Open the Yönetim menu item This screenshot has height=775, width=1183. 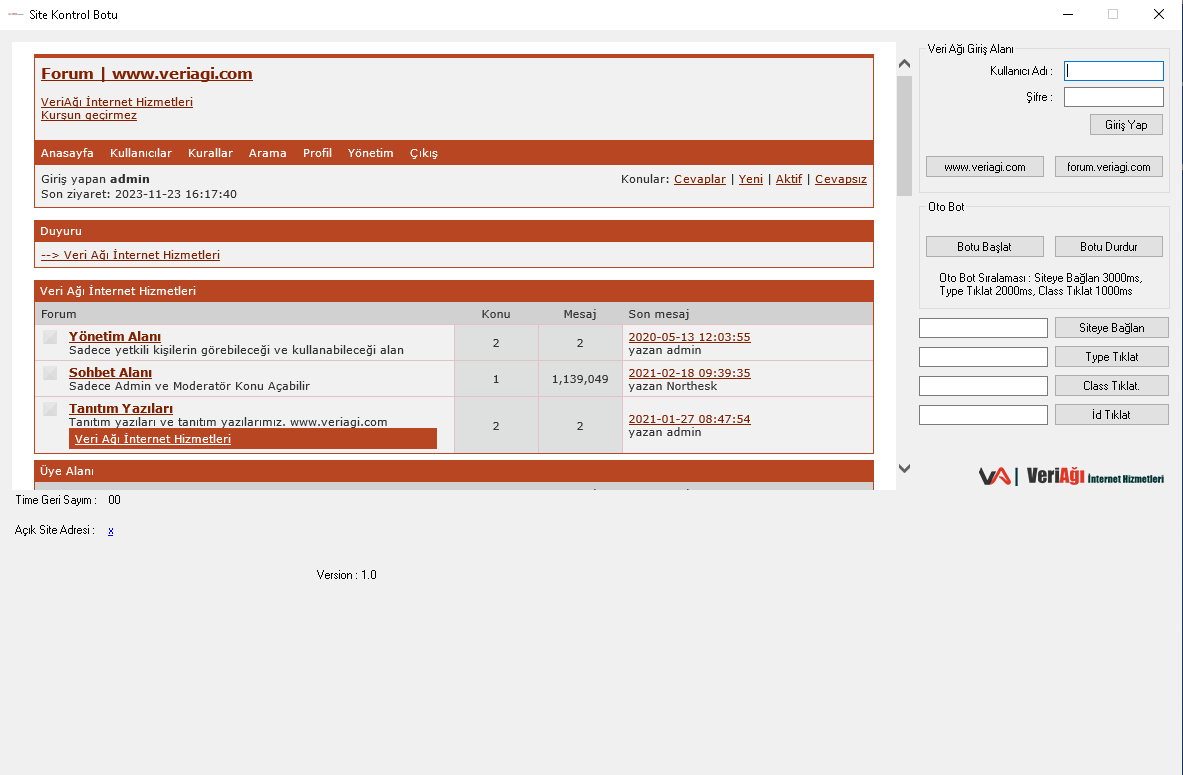(x=370, y=153)
